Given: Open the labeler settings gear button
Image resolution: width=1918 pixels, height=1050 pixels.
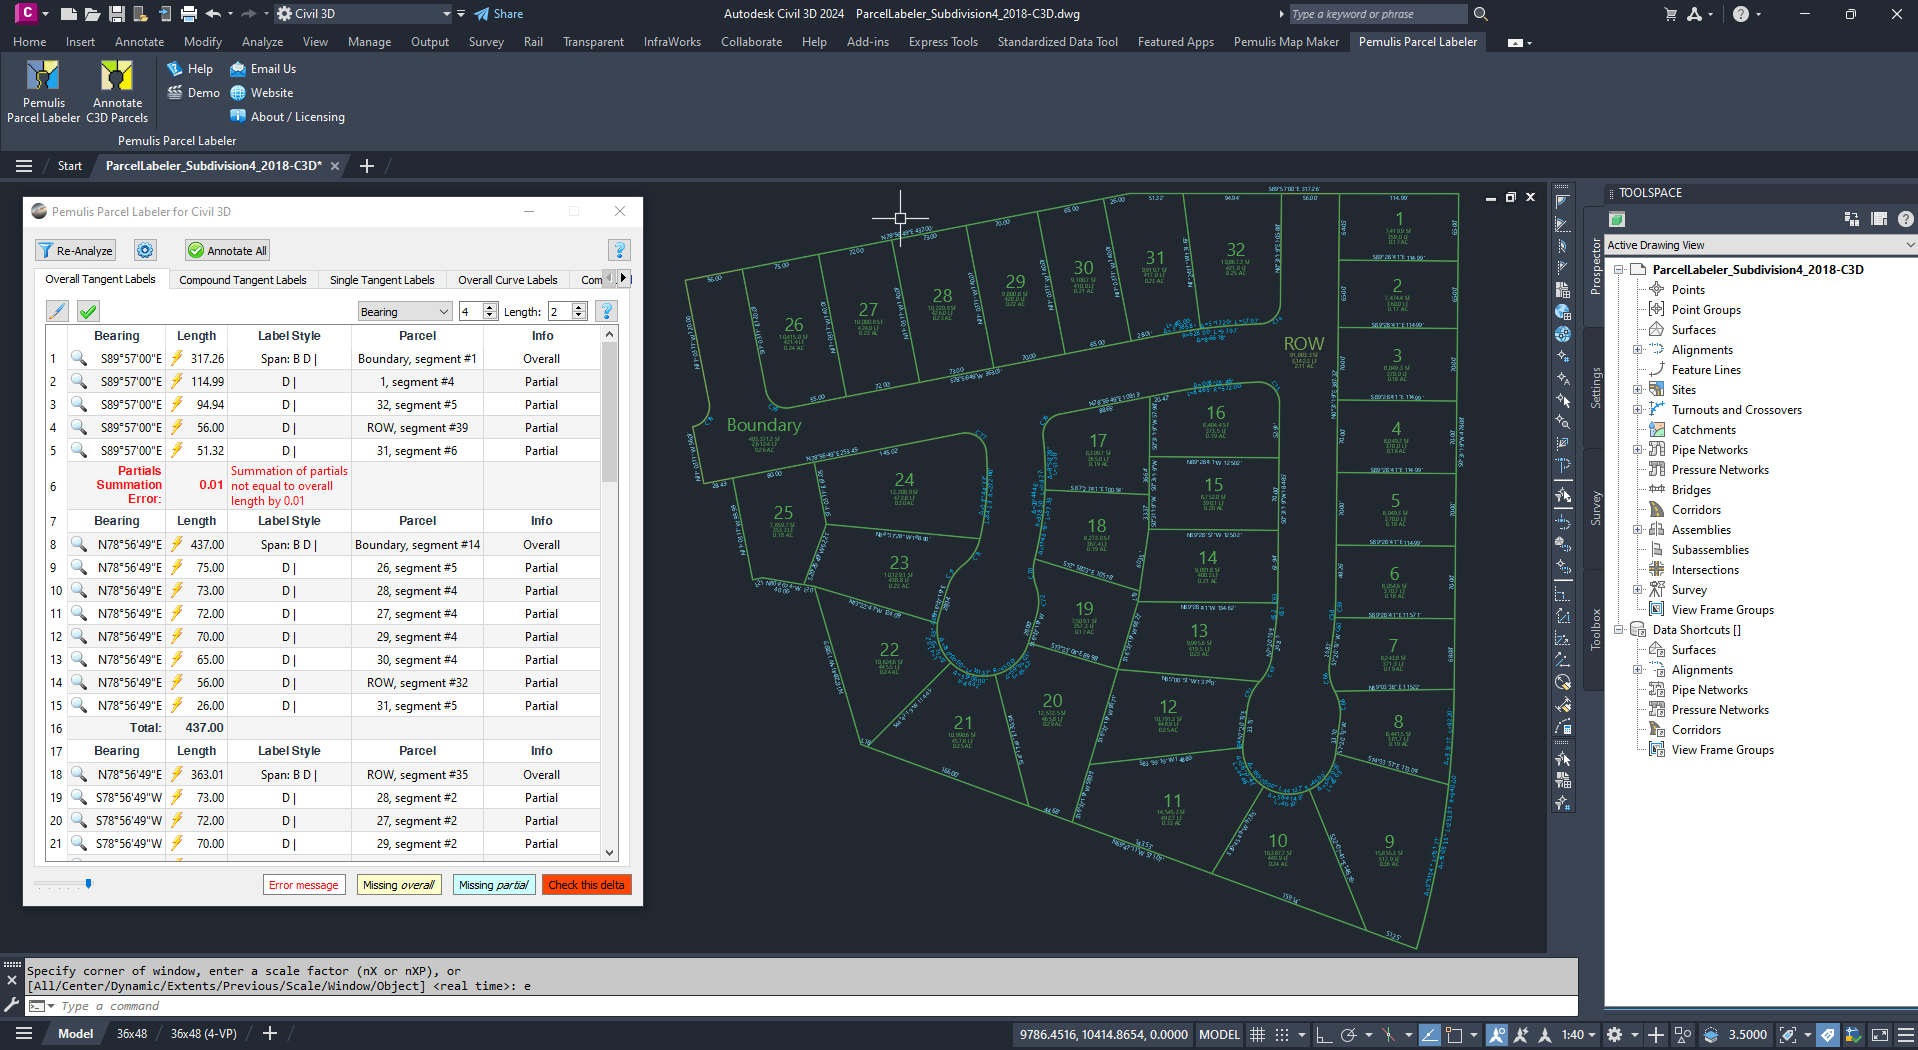Looking at the screenshot, I should tap(146, 251).
